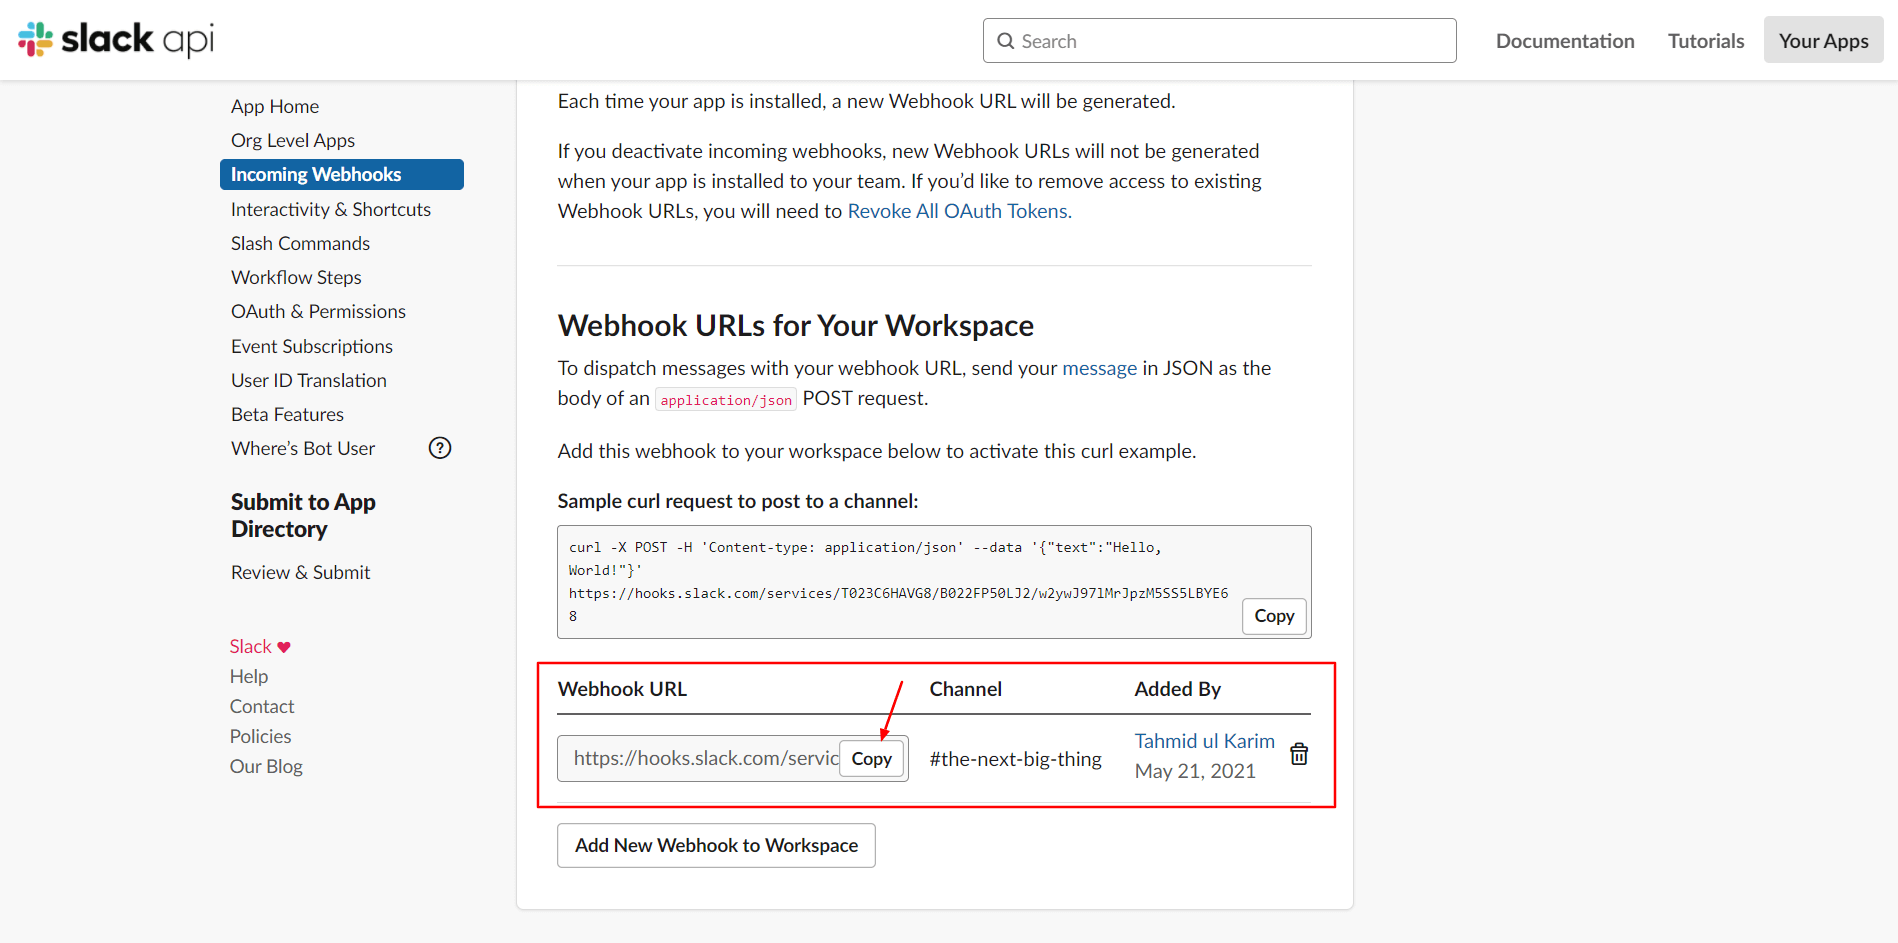Open the help tooltip next to Where's Bot User

pyautogui.click(x=439, y=447)
